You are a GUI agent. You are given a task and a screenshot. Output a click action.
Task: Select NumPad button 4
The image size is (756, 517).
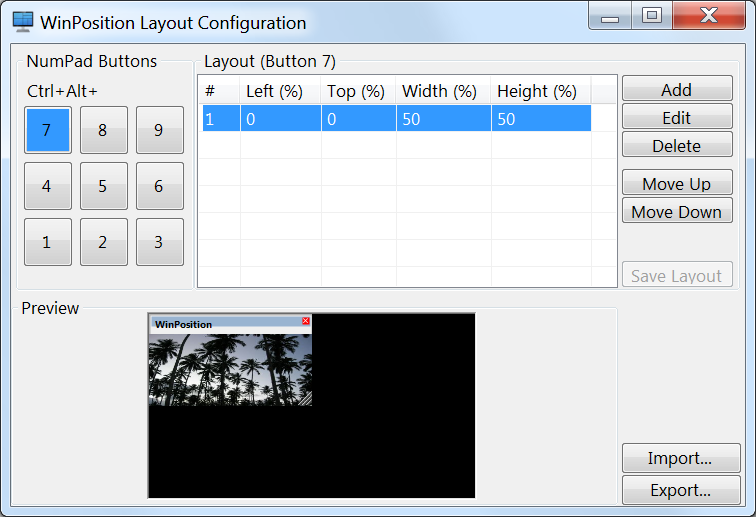tap(48, 186)
